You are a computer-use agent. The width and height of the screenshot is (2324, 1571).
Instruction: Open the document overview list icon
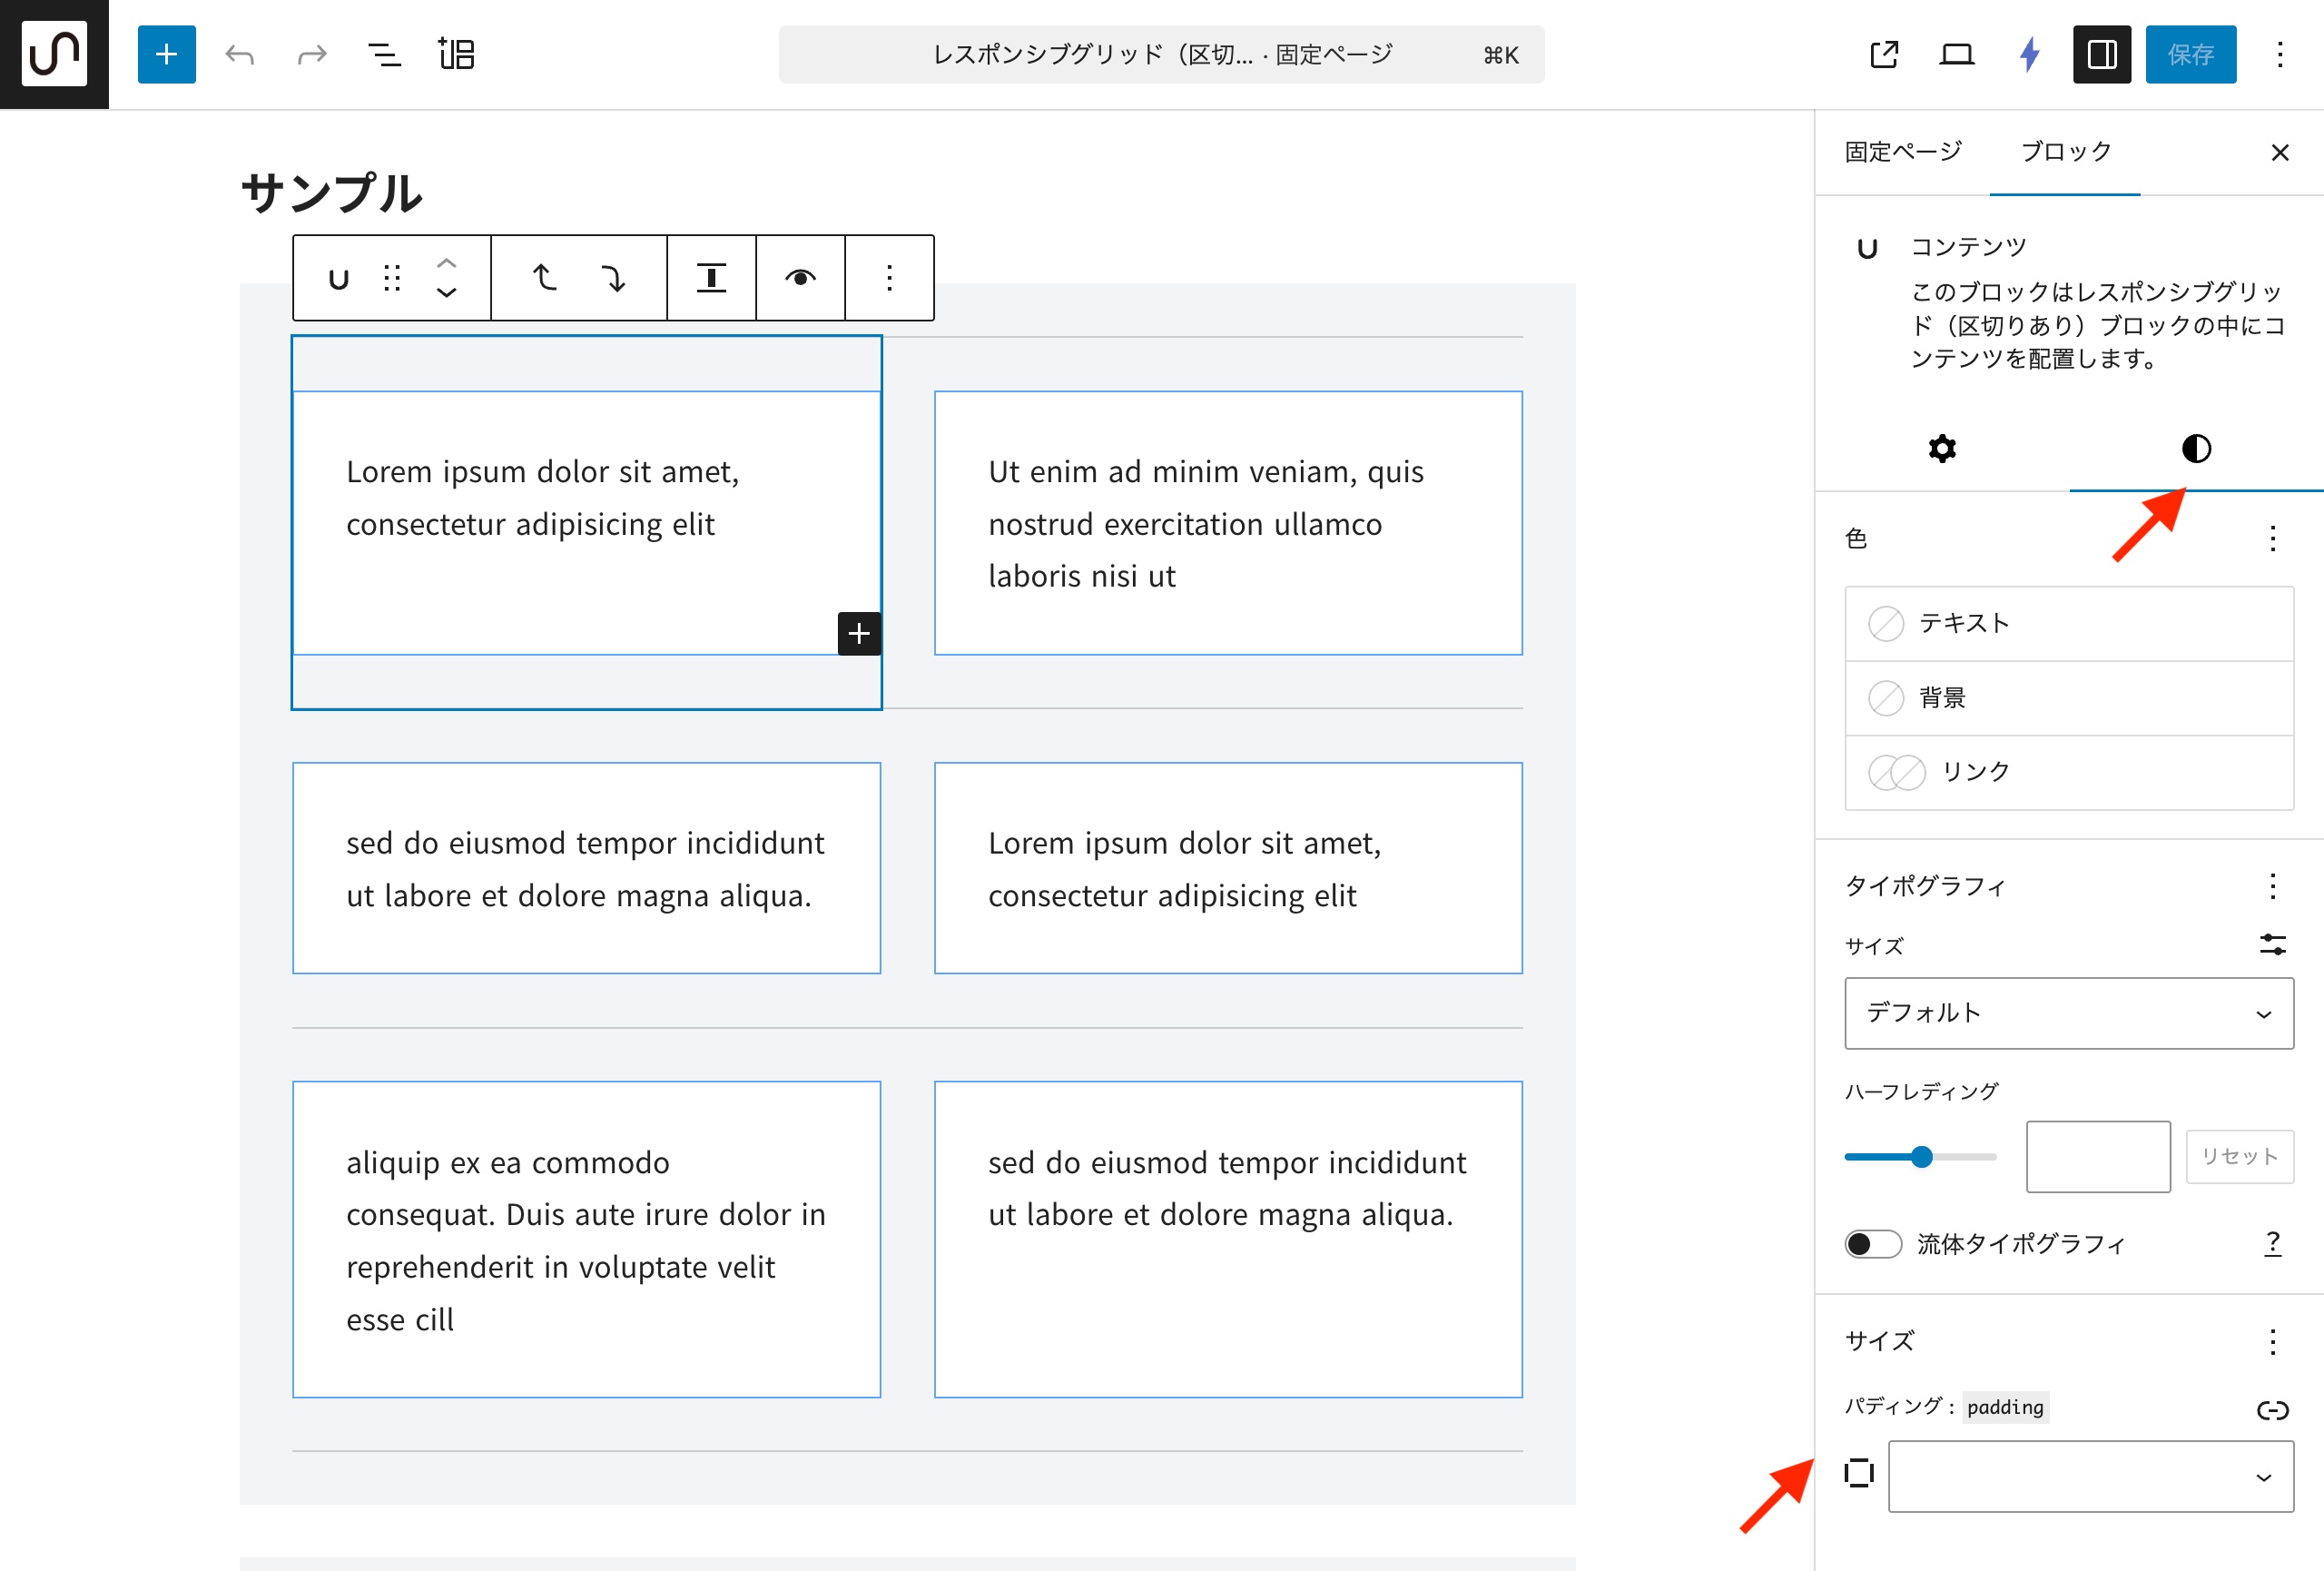coord(384,54)
